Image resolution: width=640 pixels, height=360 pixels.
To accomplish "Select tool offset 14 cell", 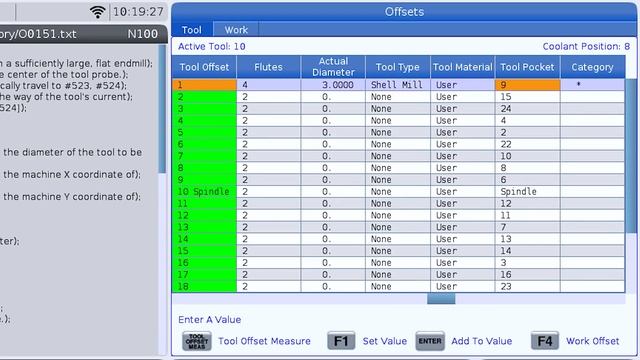I will [204, 239].
